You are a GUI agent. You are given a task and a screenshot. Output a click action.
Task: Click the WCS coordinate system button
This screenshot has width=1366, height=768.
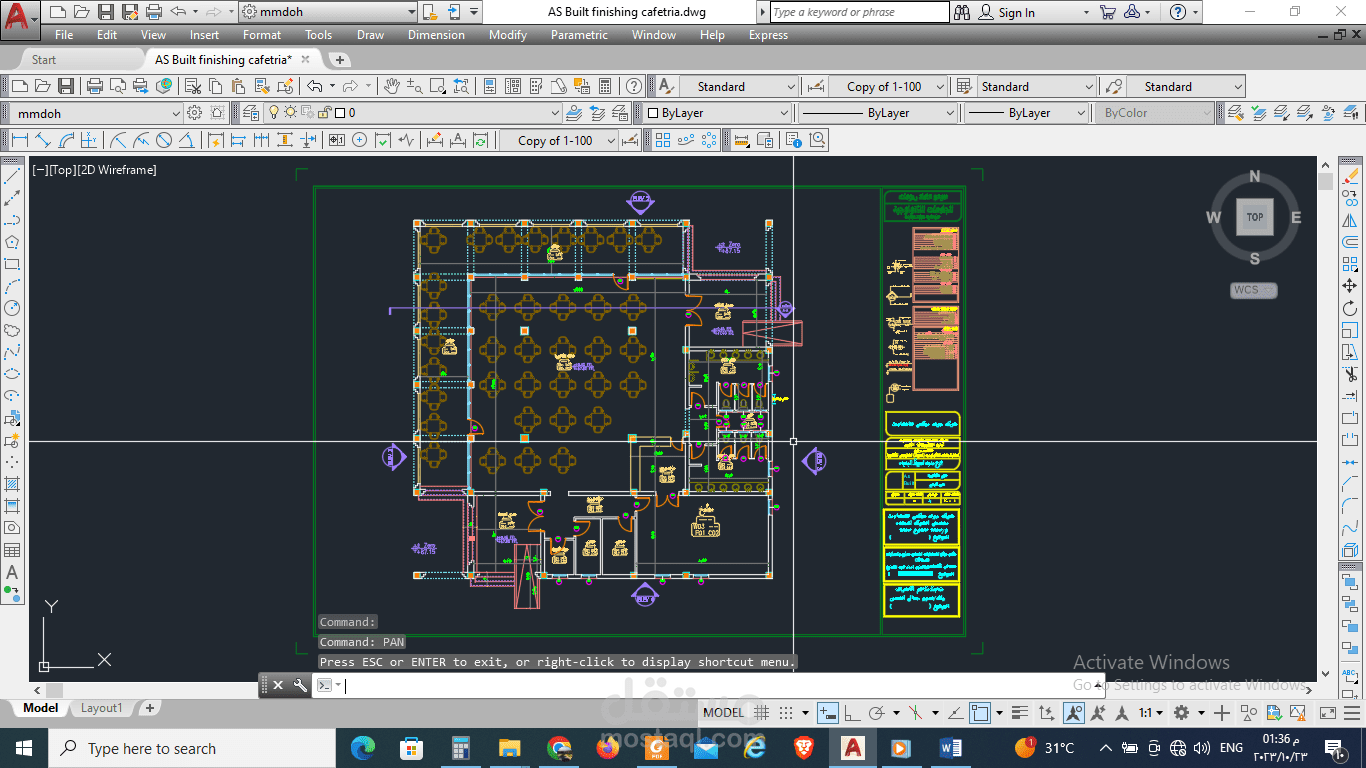click(x=1254, y=290)
